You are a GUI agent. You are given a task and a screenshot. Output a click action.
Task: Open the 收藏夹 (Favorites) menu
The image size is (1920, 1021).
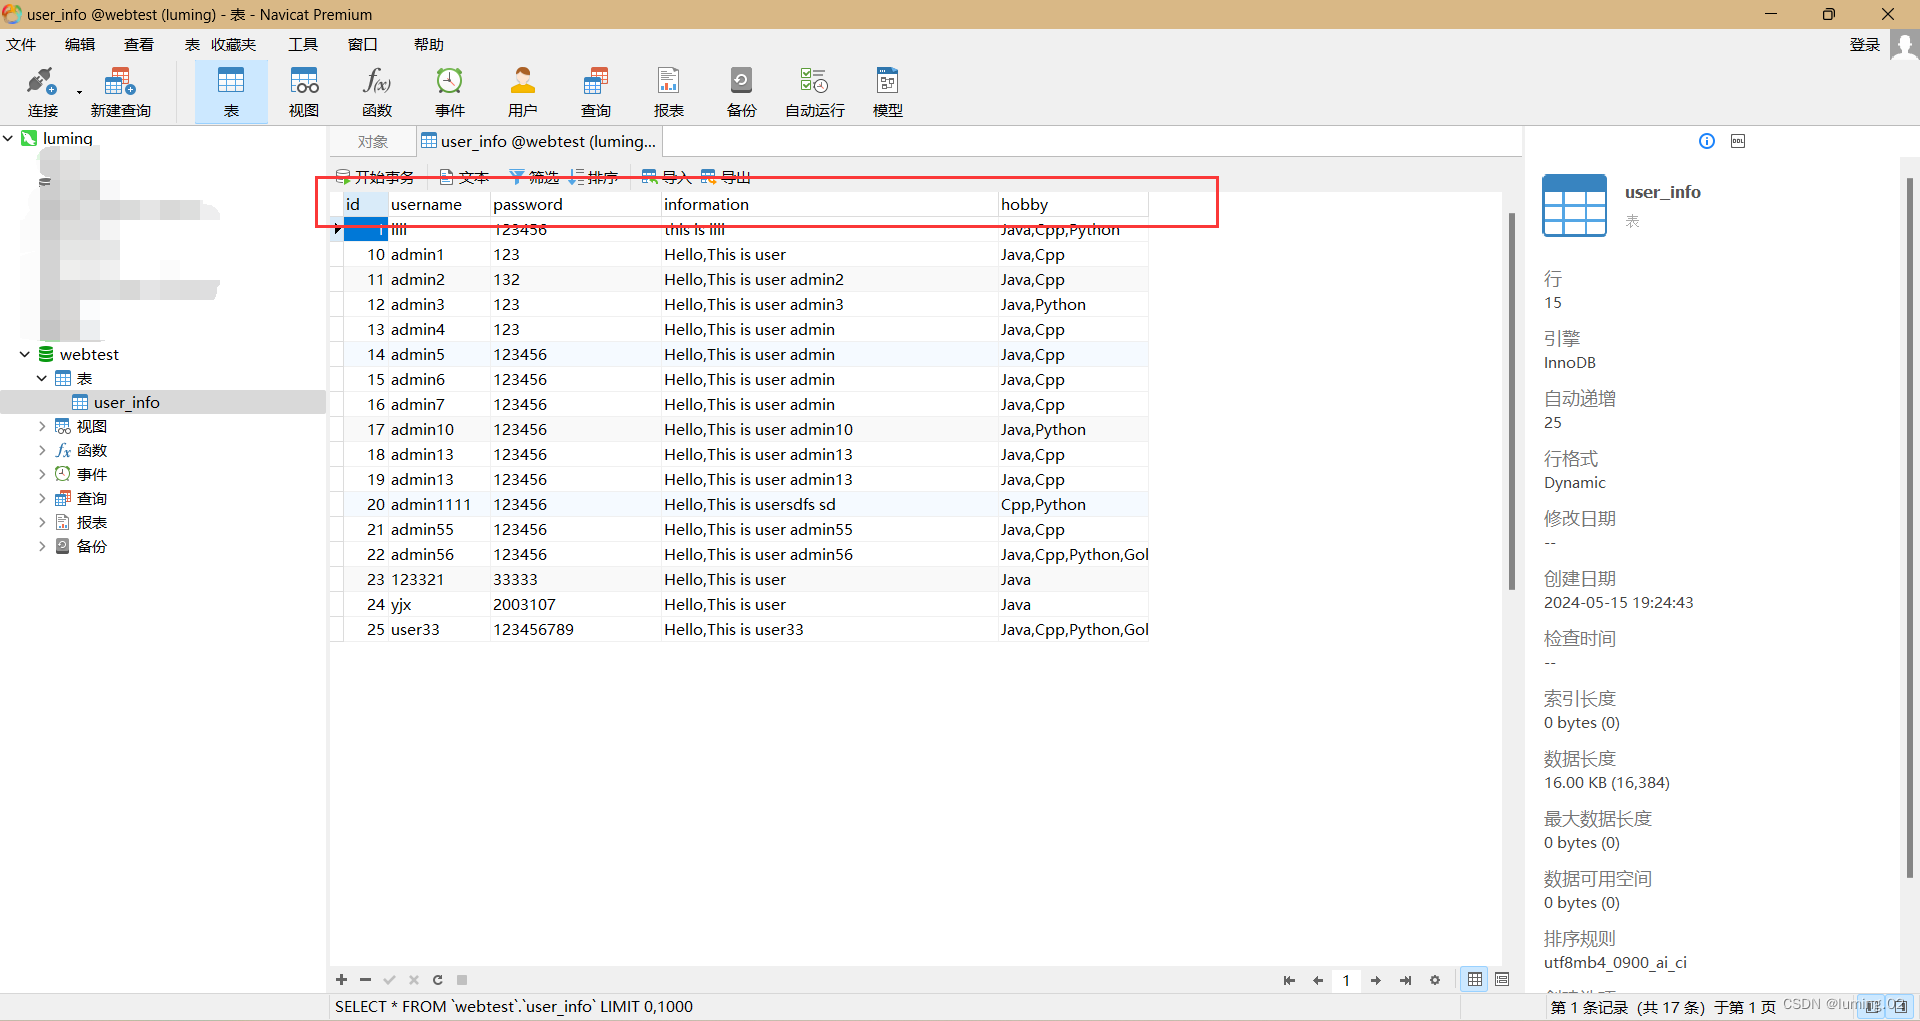pyautogui.click(x=233, y=44)
